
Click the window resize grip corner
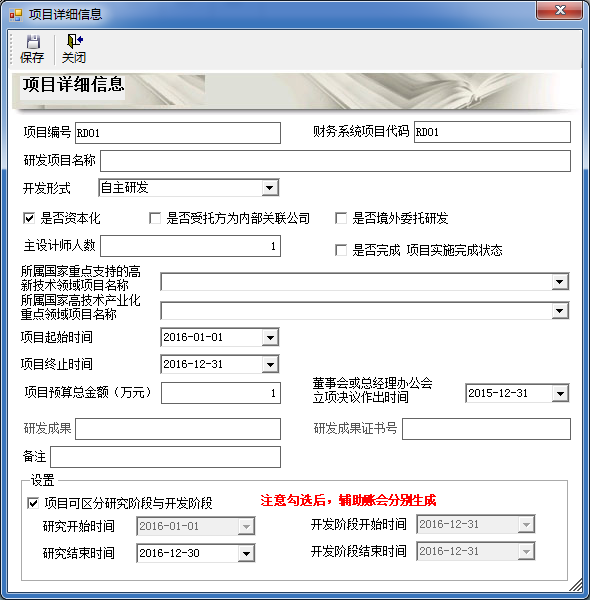coord(576,585)
